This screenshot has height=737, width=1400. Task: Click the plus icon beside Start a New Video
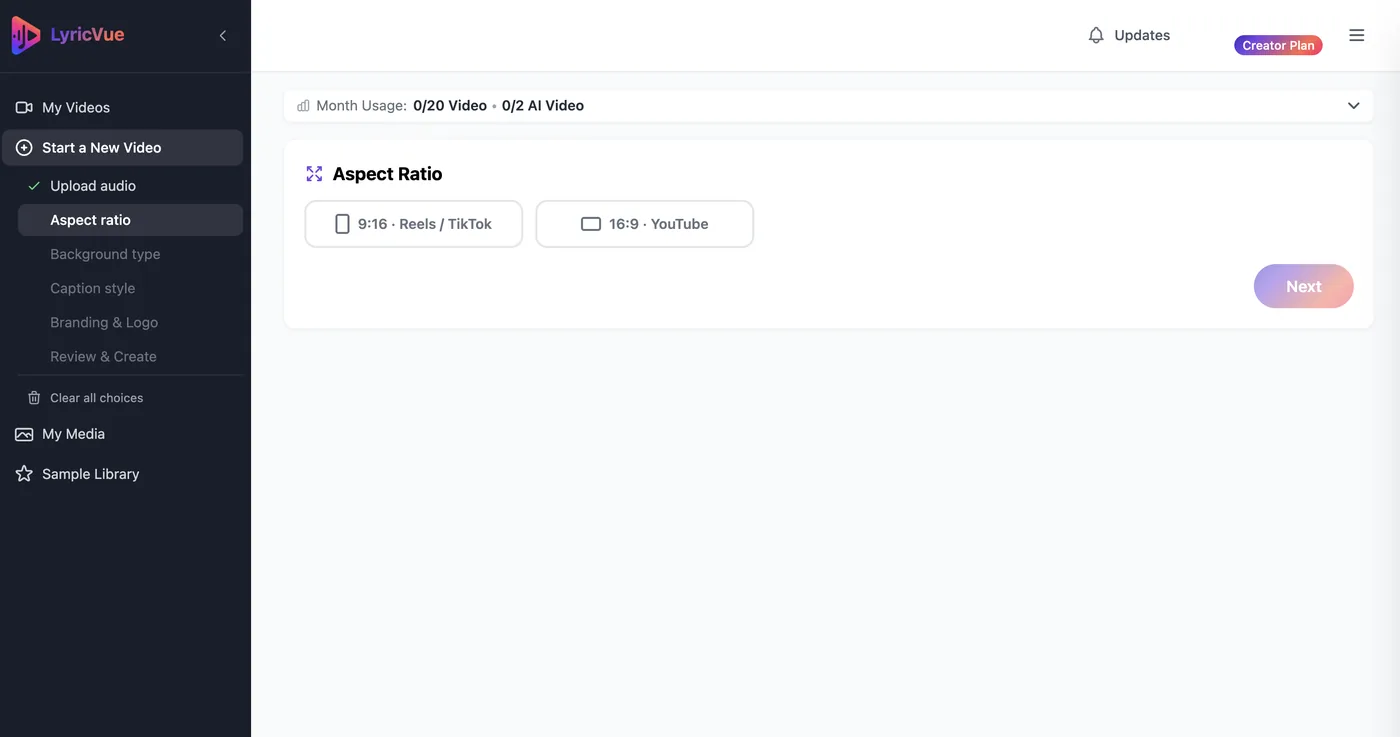tap(24, 147)
